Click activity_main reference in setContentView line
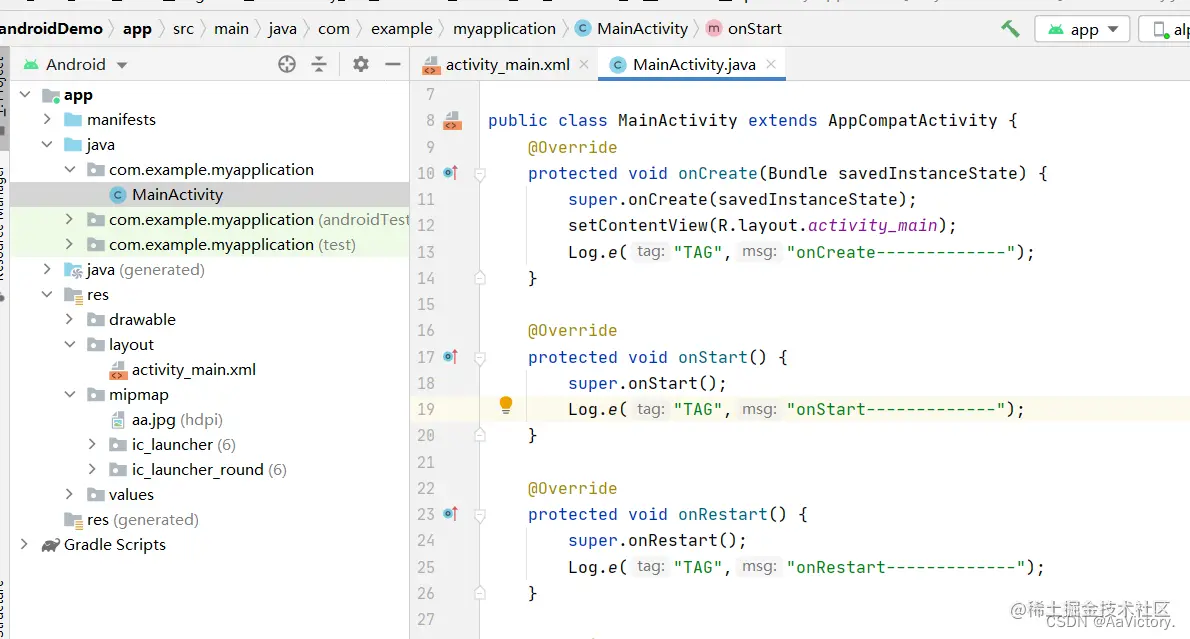Image resolution: width=1190 pixels, height=639 pixels. pos(872,225)
